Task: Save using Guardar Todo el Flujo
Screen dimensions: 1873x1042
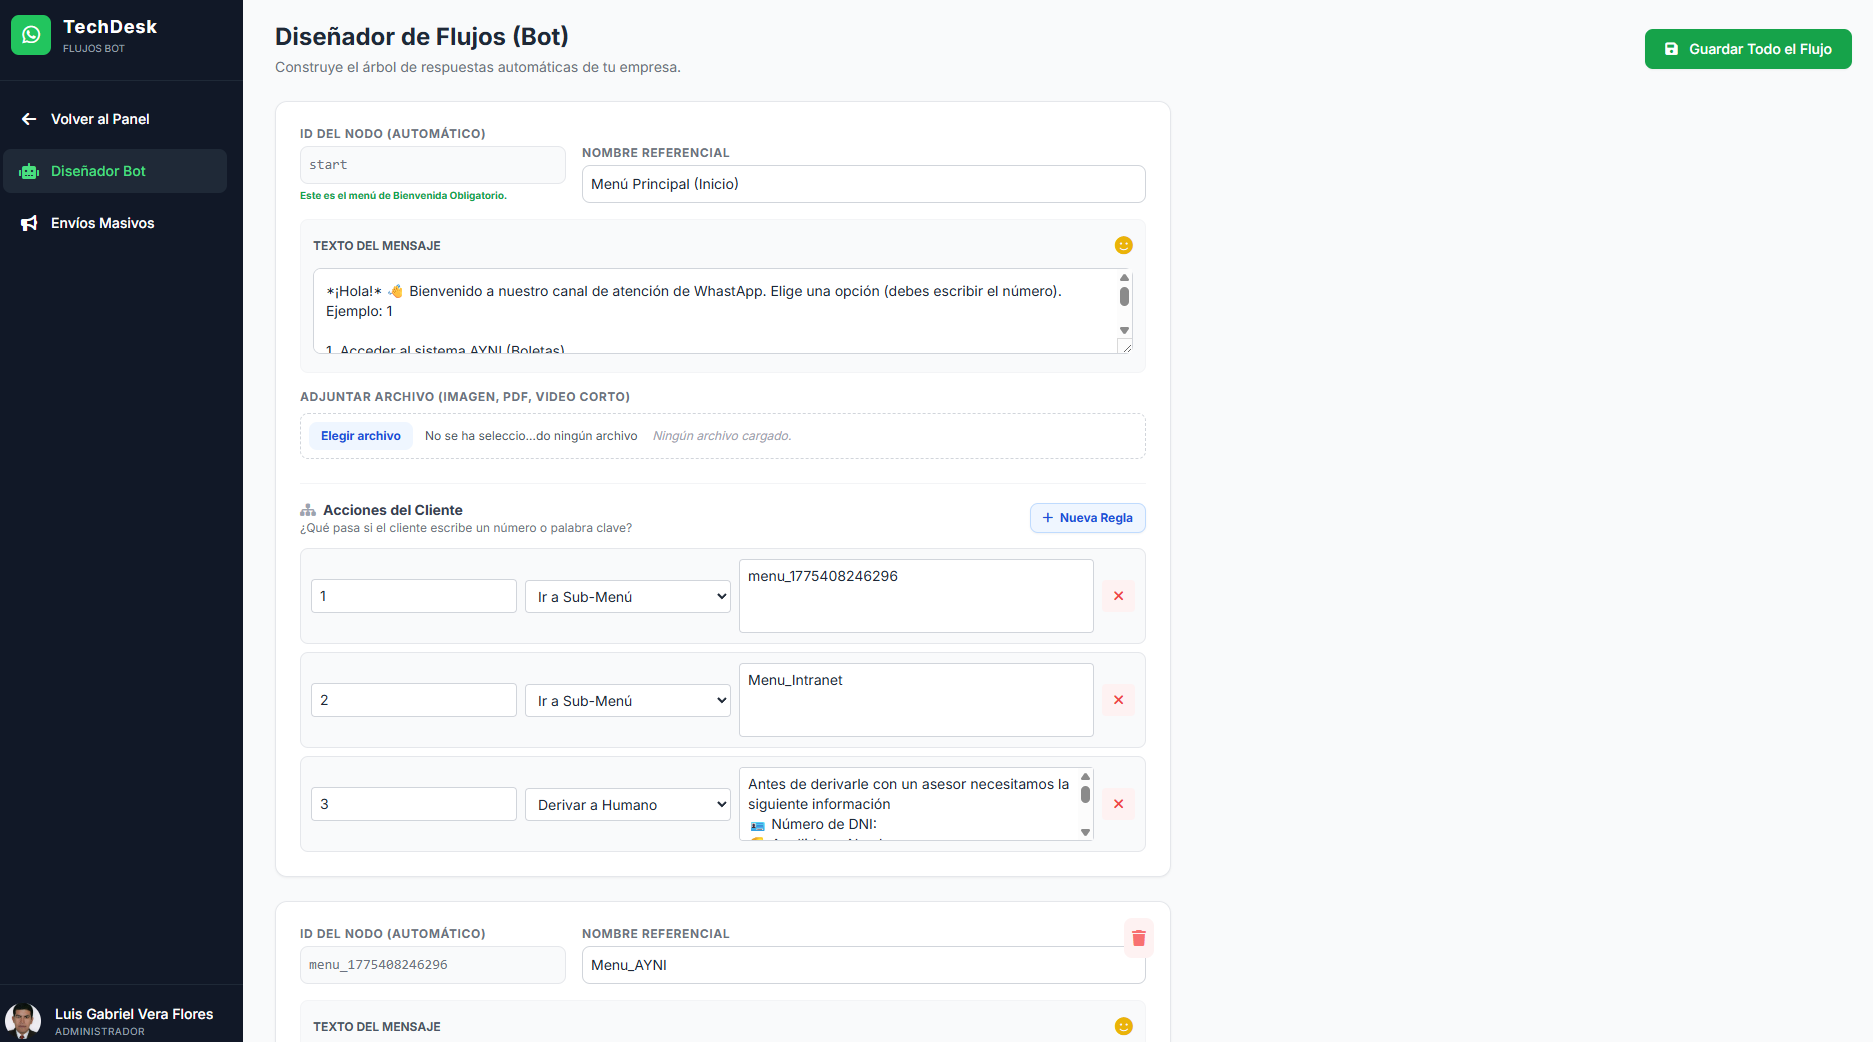Action: pos(1747,49)
